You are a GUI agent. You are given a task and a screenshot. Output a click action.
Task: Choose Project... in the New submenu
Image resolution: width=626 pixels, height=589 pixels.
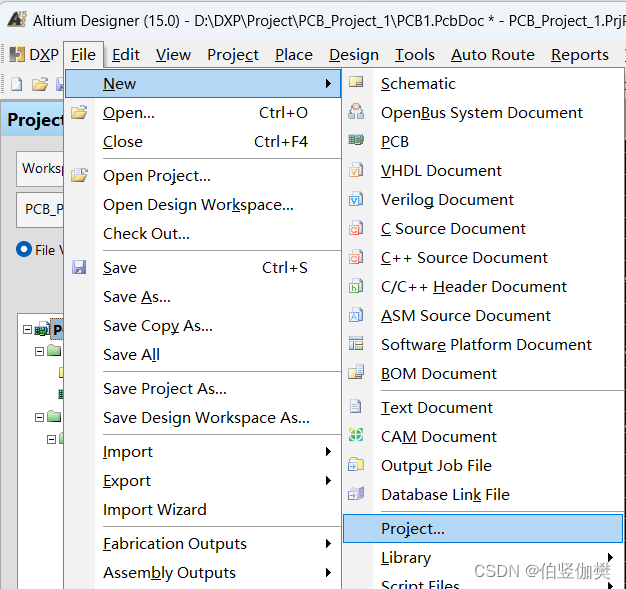483,529
